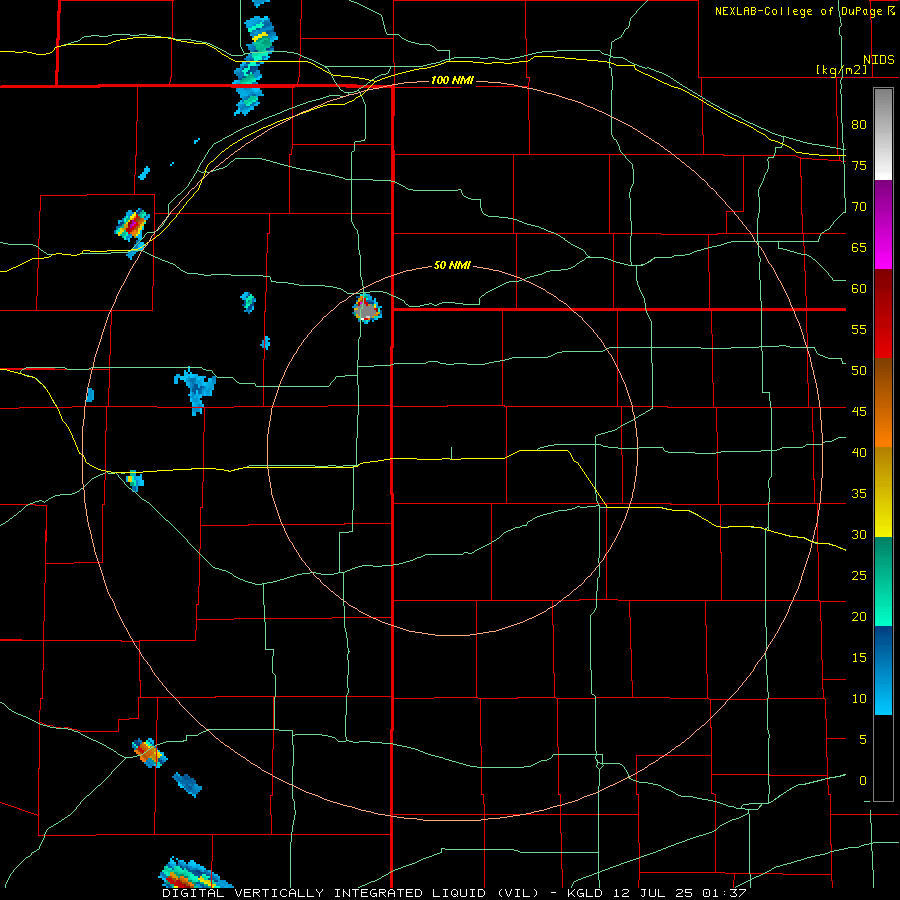Select the 10 value on the color scale
The image size is (900, 900).
(859, 699)
